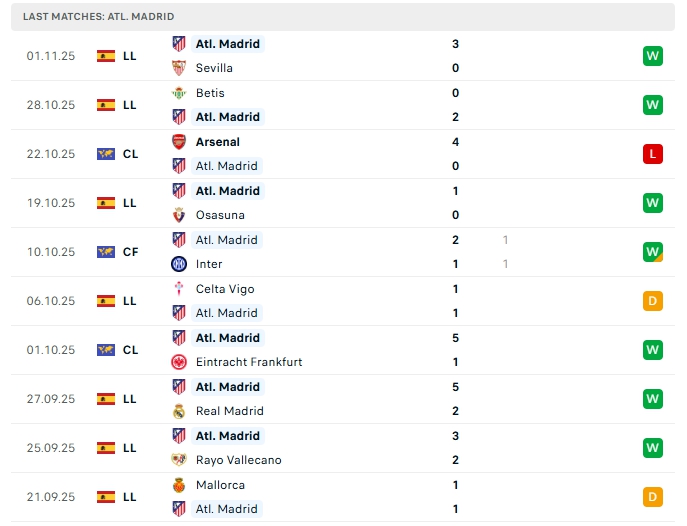This screenshot has height=526, width=687.
Task: Click the green W badge for Sevilla match
Action: (653, 56)
